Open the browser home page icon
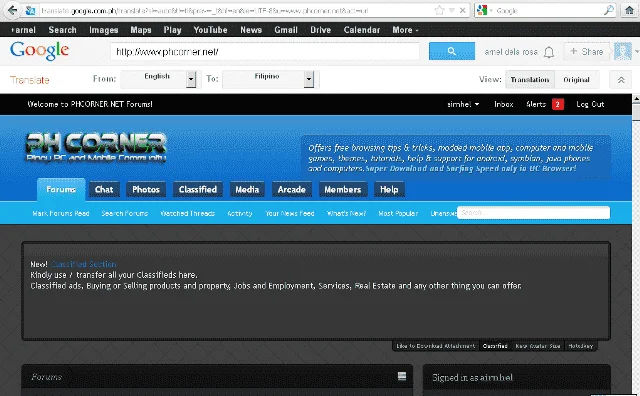Viewport: 640px width, 396px height. coord(630,11)
